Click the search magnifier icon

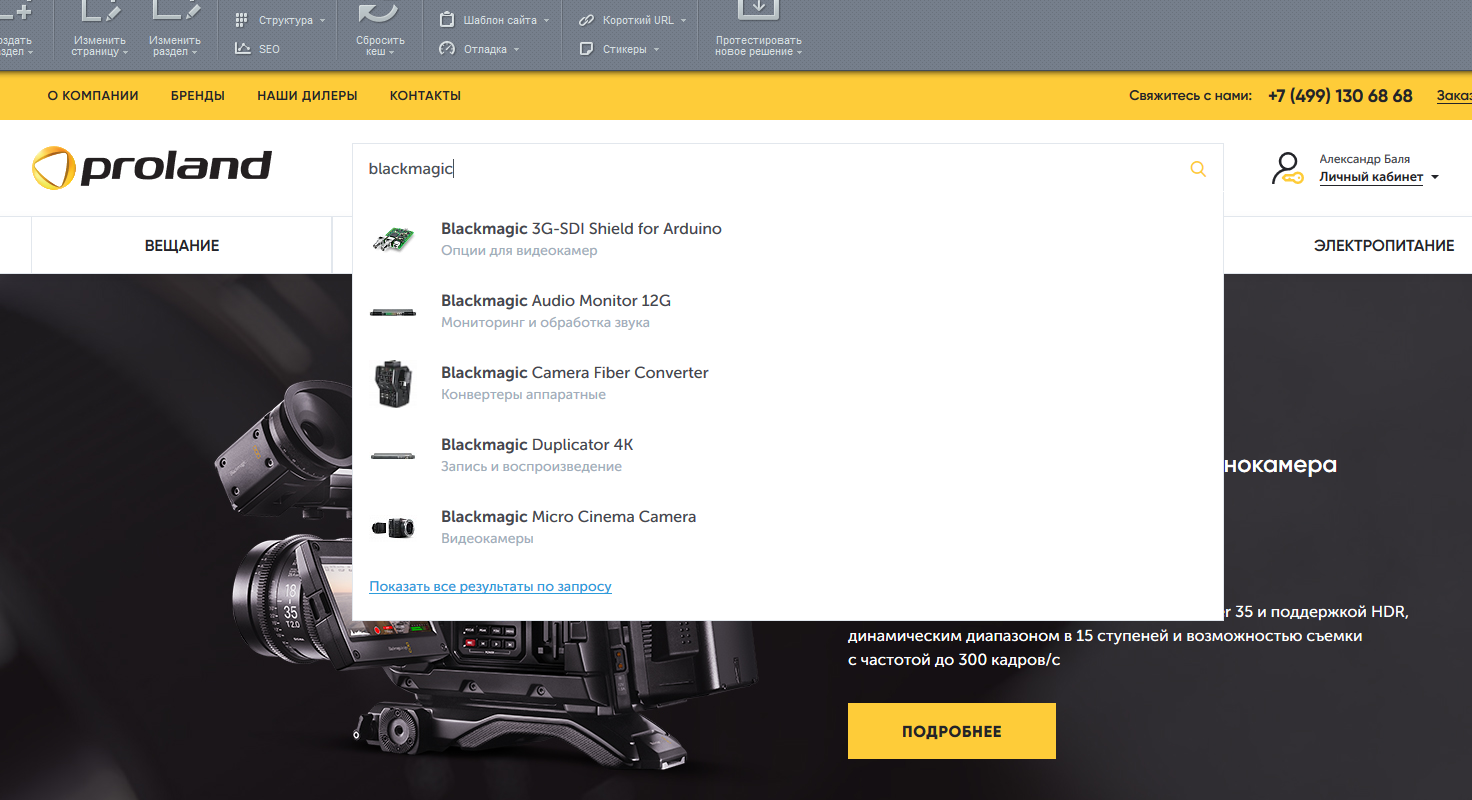point(1198,170)
